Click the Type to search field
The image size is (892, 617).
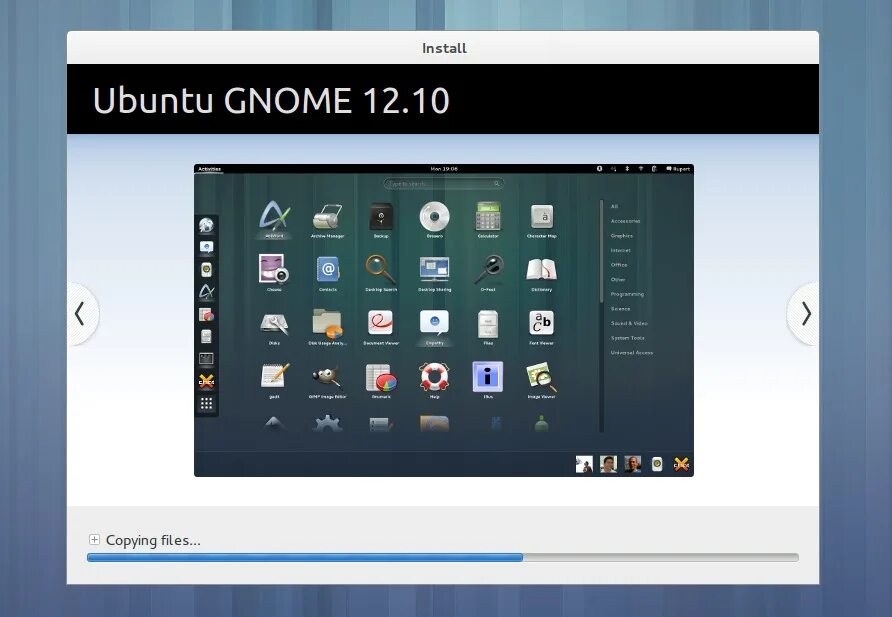tap(444, 184)
